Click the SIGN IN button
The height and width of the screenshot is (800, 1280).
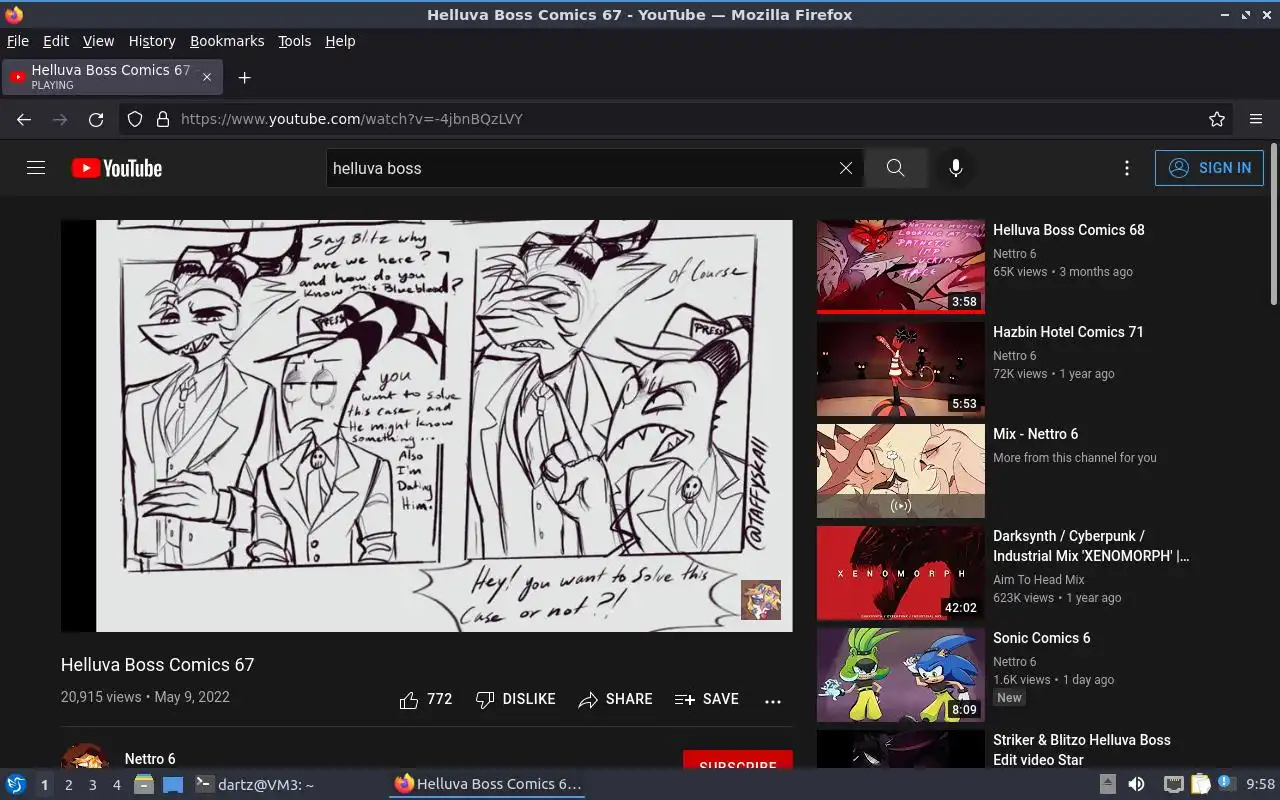coord(1209,168)
